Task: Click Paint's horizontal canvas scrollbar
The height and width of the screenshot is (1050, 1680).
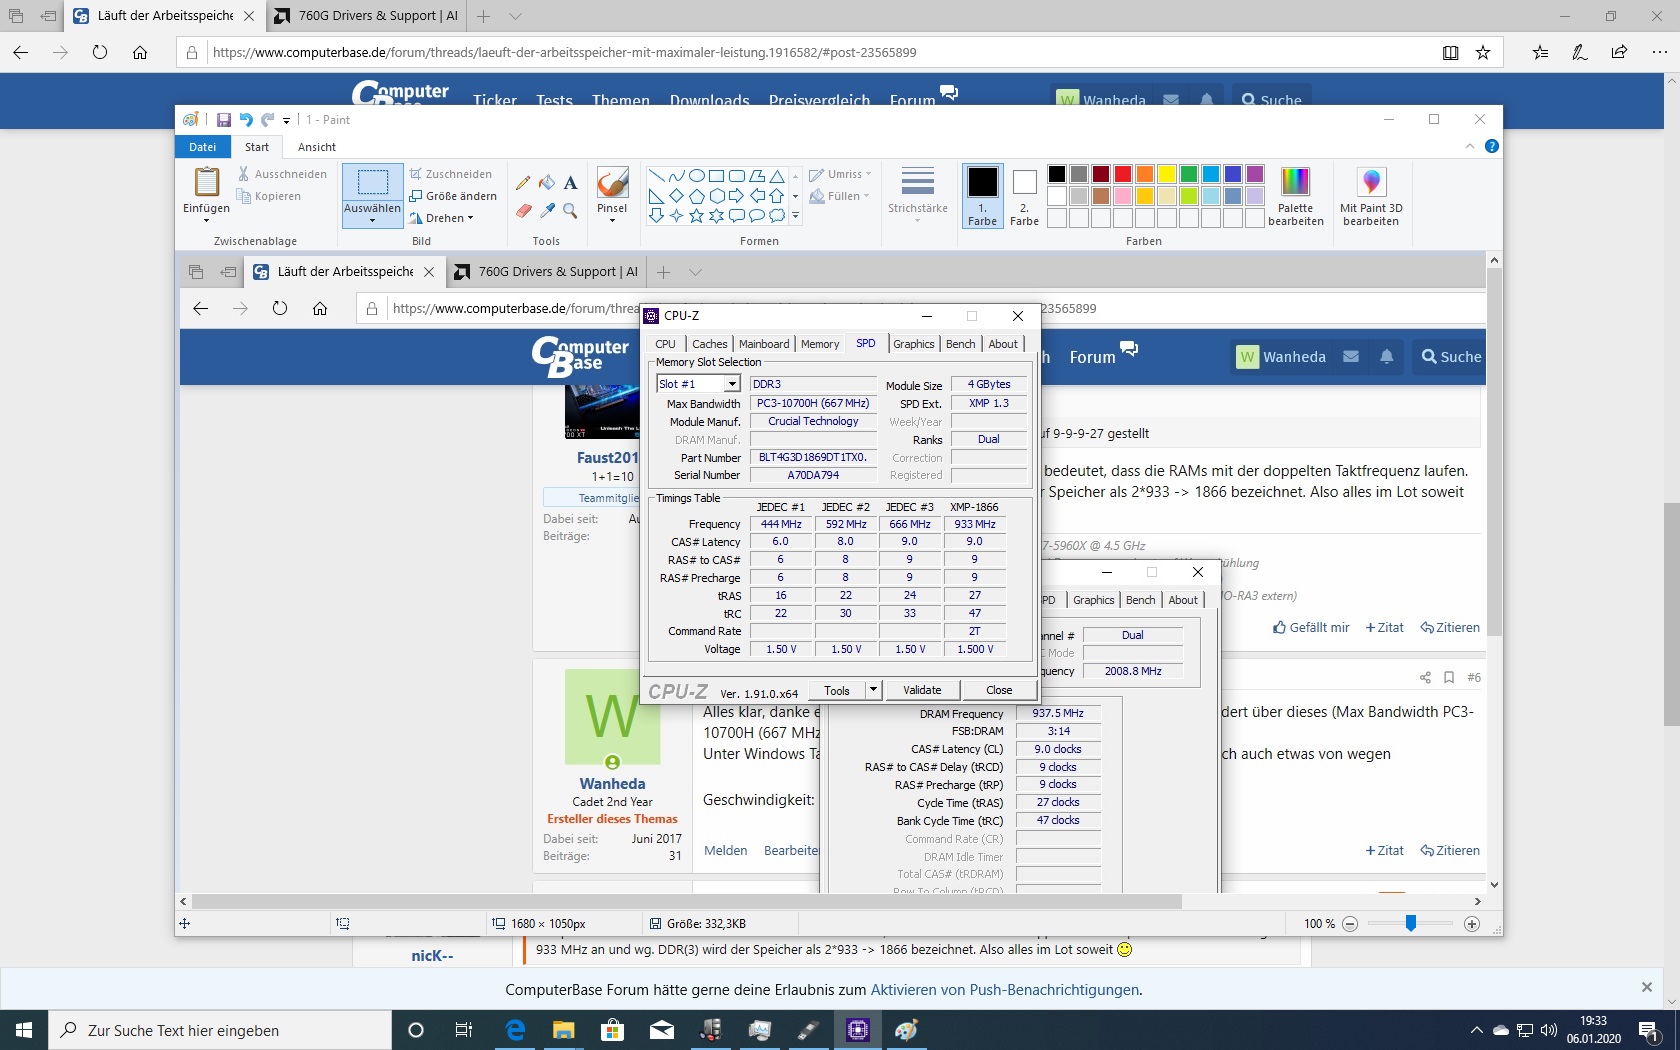Action: 687,901
